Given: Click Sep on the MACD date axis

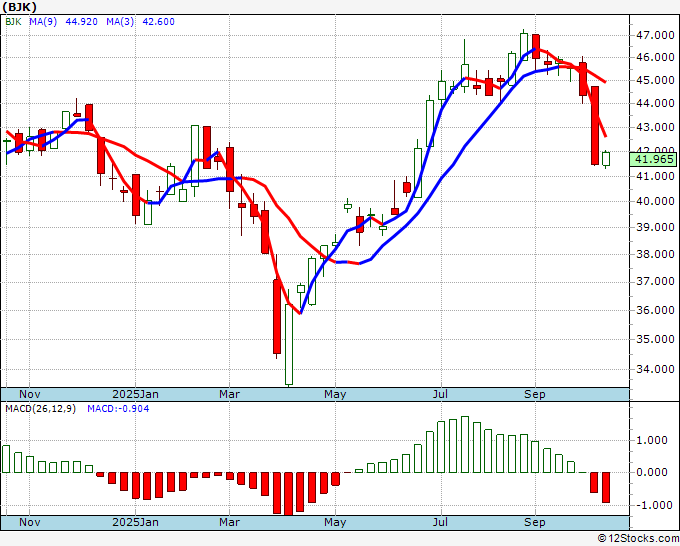Looking at the screenshot, I should (534, 522).
